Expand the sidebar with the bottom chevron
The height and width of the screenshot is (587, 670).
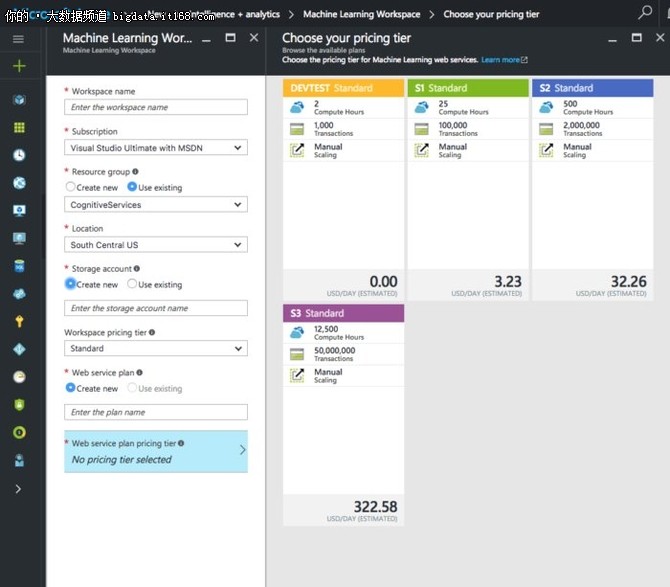18,489
